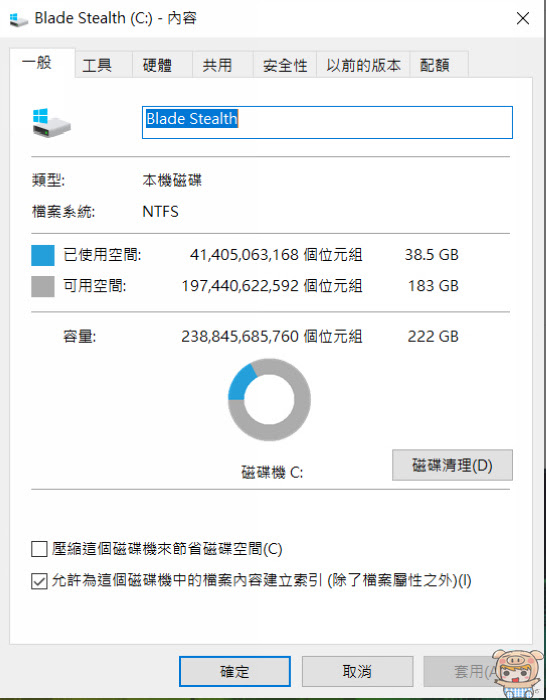Click the blue used space swatch
The width and height of the screenshot is (546, 700).
coord(43,255)
